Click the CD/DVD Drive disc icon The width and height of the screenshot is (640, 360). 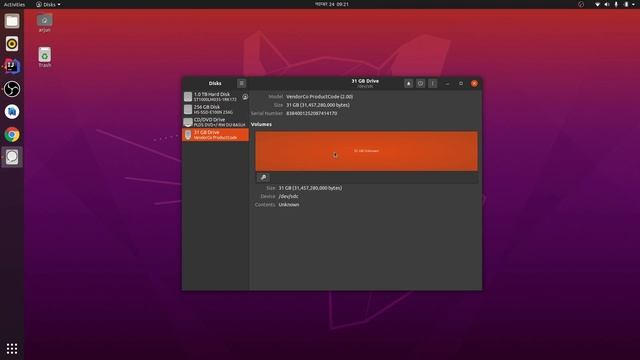pos(188,122)
